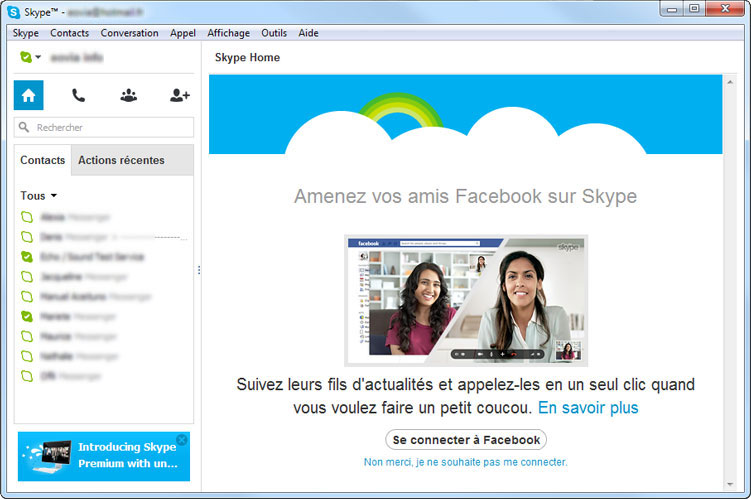The image size is (751, 499).
Task: Click the Introducing Skype Premium banner
Action: [x=104, y=456]
